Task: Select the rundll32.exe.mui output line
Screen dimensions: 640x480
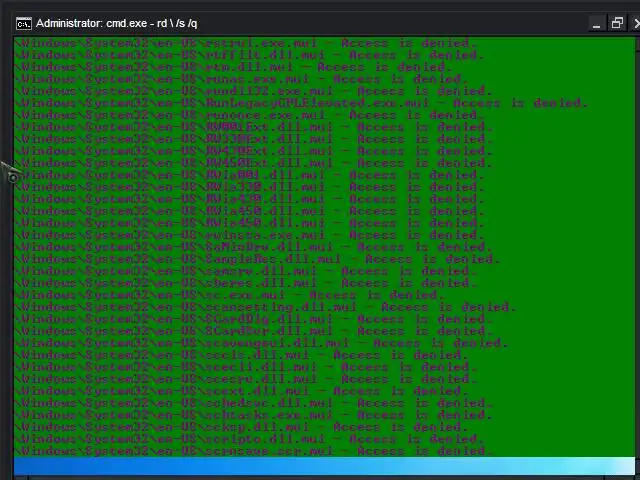Action: 253,91
